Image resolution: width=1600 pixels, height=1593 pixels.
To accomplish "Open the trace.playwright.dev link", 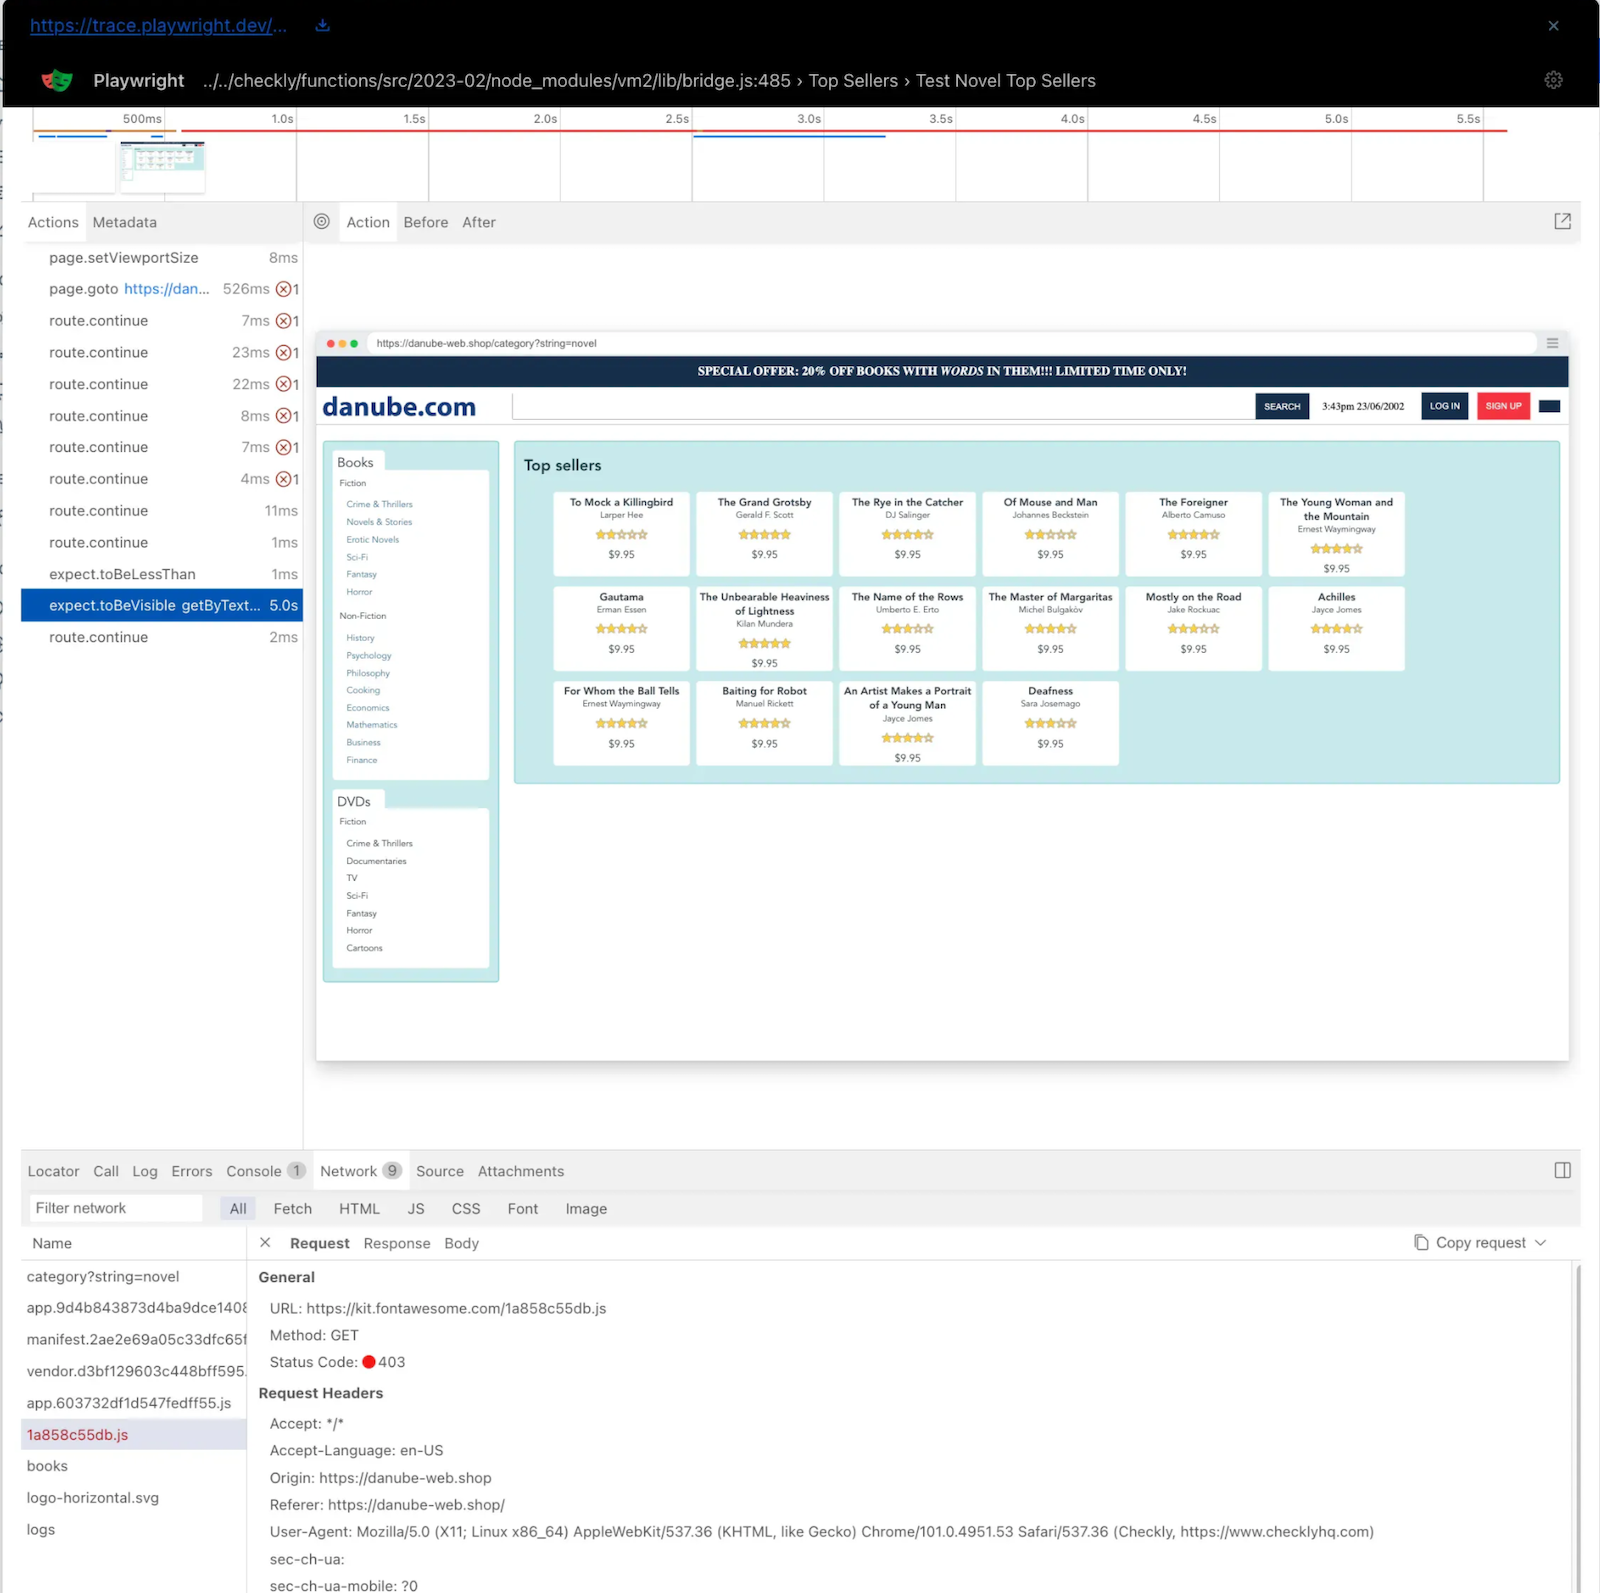I will tap(158, 25).
